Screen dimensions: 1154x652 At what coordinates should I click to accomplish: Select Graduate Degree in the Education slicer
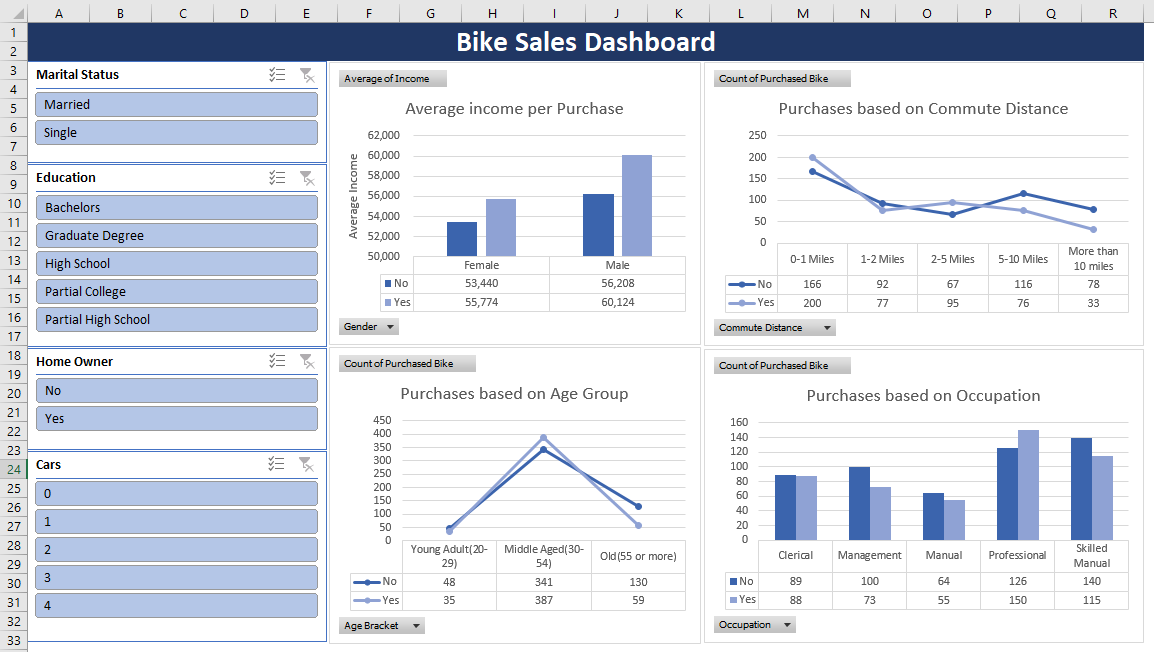click(176, 235)
